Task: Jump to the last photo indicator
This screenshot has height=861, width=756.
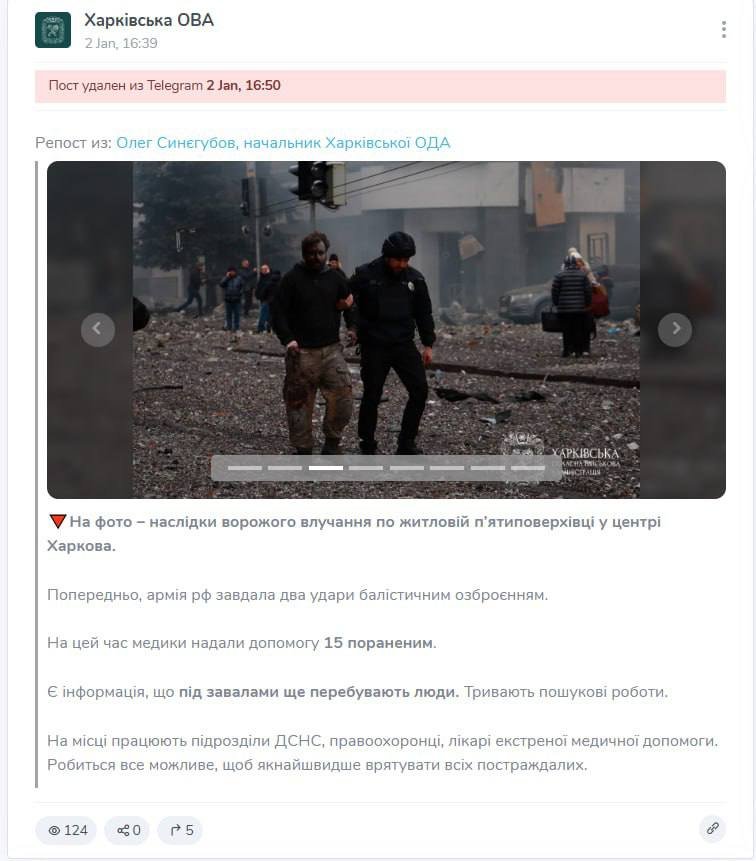Action: (x=528, y=468)
